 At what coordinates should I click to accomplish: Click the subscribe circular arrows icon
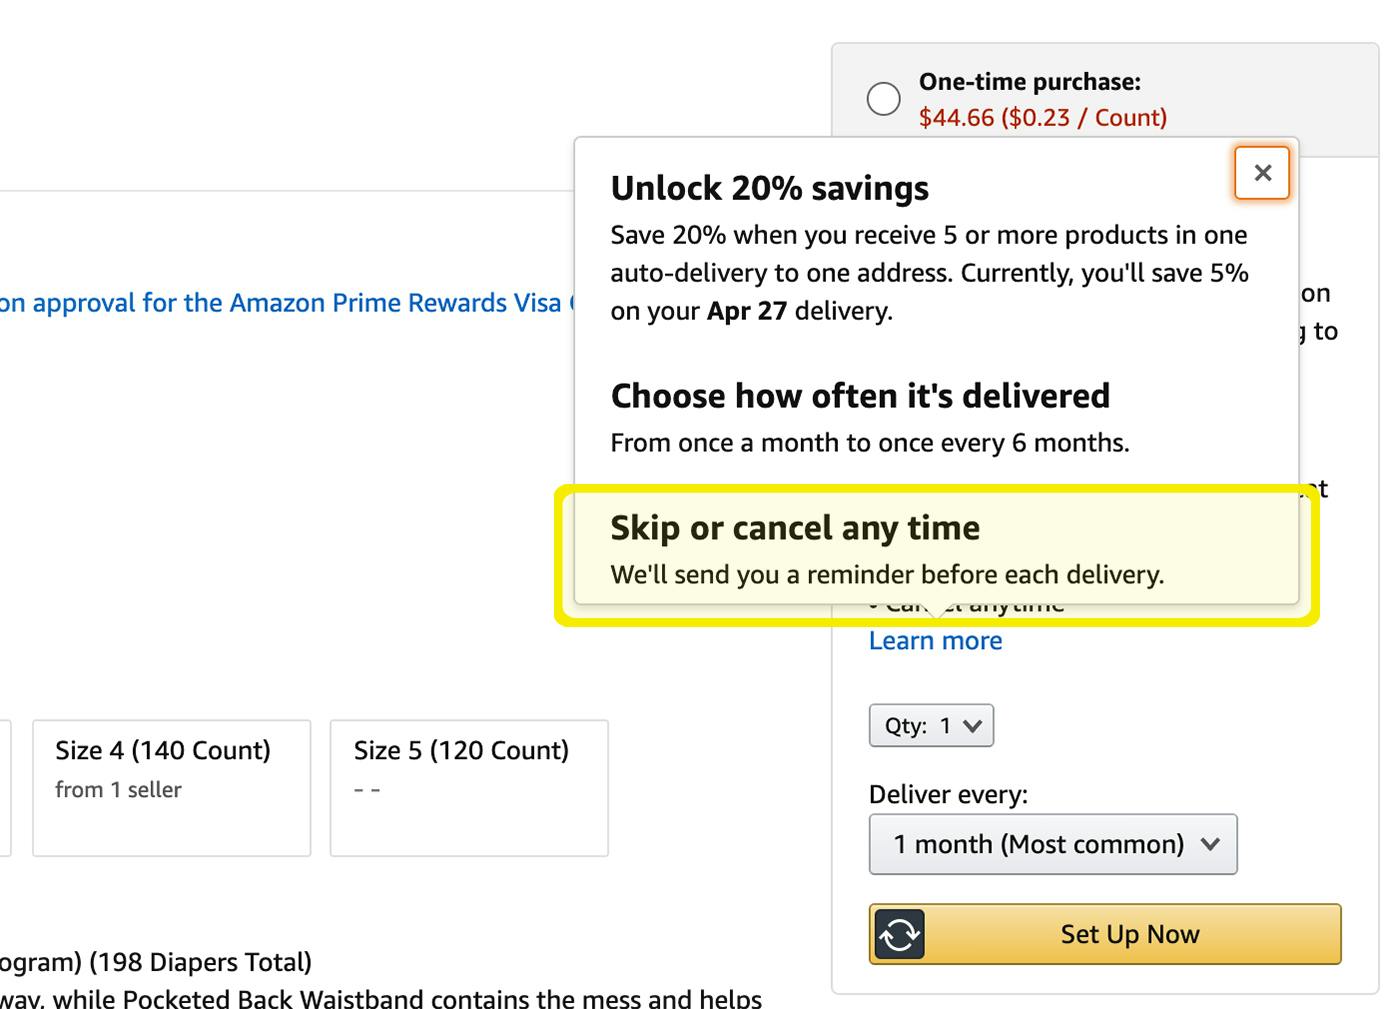pyautogui.click(x=899, y=934)
